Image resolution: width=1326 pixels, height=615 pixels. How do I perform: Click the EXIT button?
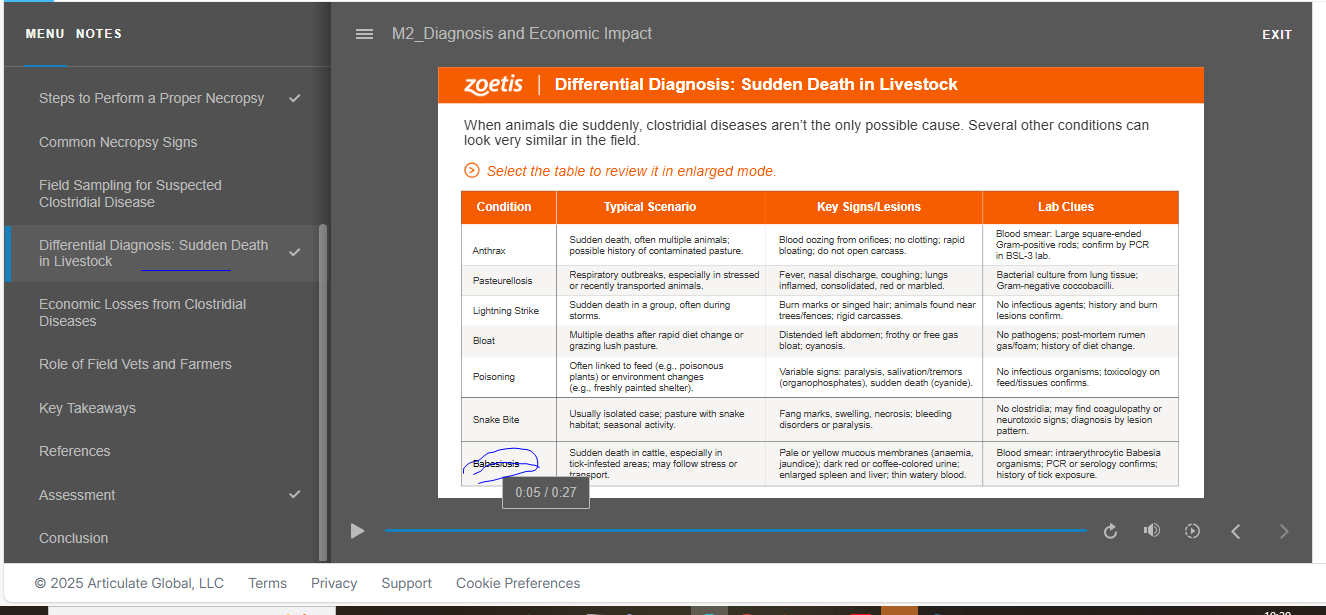pos(1276,35)
